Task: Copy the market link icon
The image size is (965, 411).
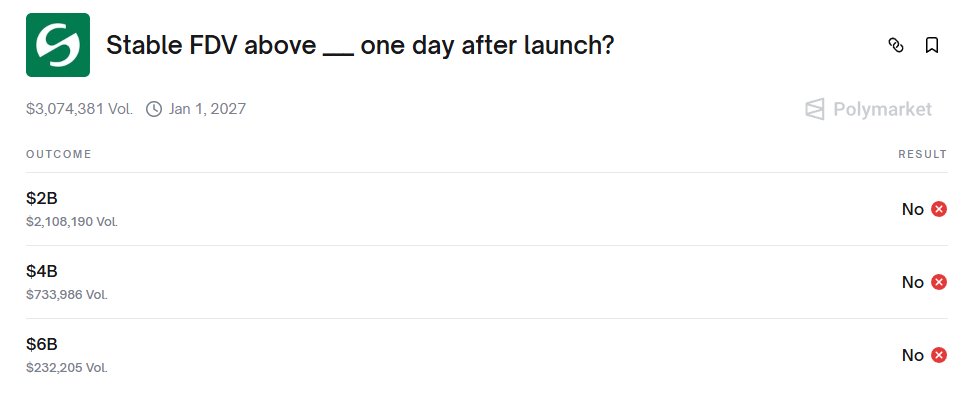Action: [x=896, y=45]
